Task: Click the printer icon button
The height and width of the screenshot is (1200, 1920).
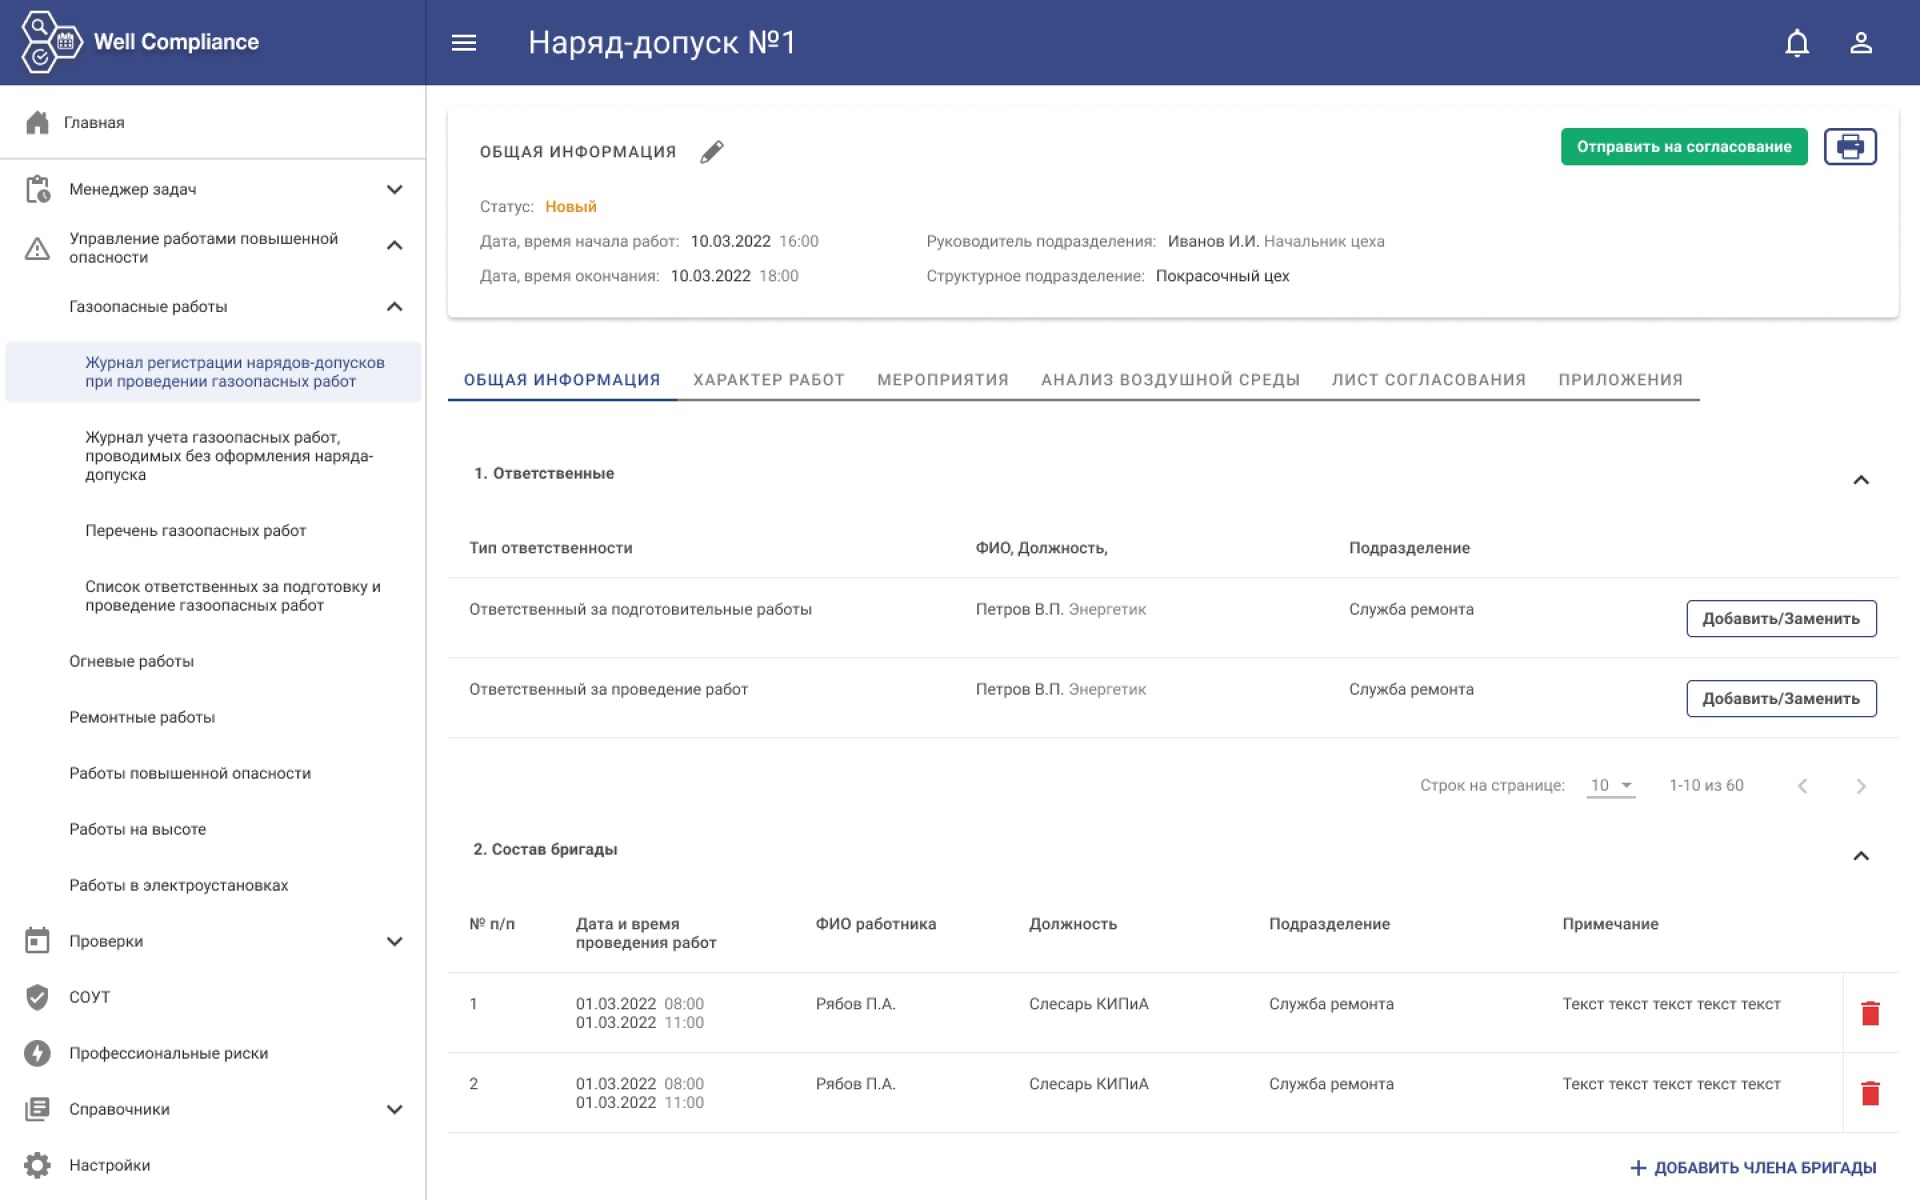Action: point(1849,147)
